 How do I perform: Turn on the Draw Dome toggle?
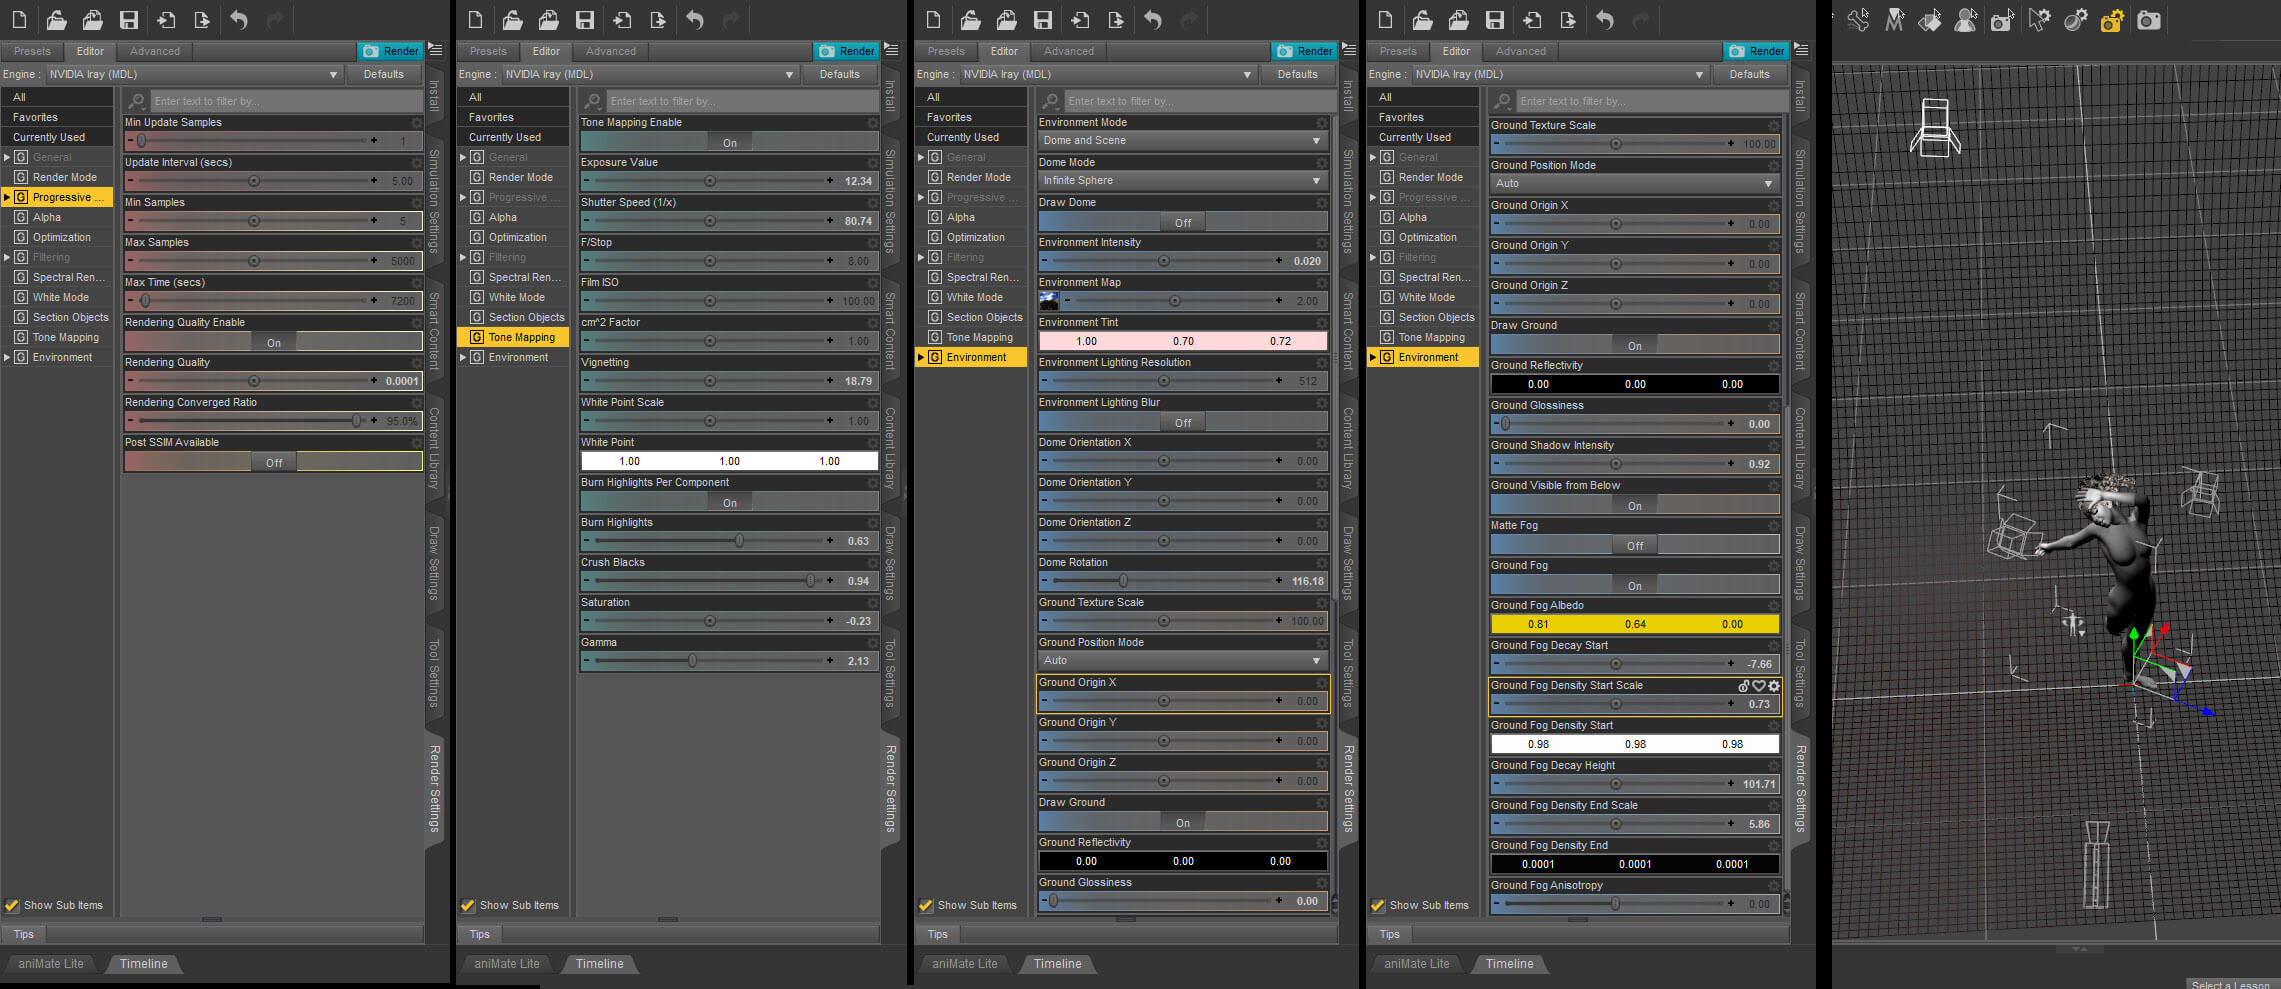click(1182, 223)
